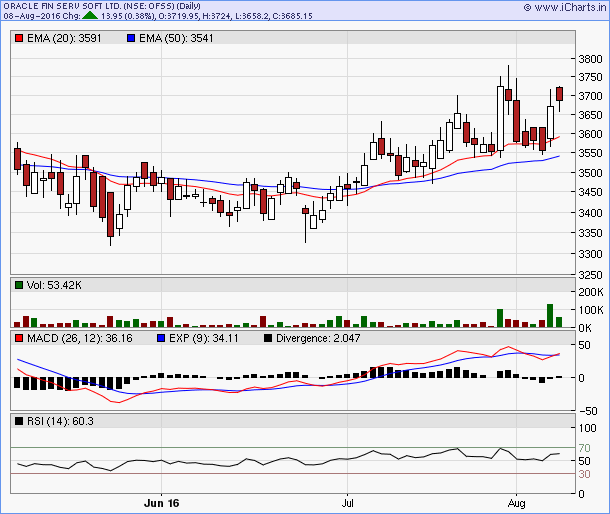Click the 'Jun 16' date axis label

(x=161, y=503)
